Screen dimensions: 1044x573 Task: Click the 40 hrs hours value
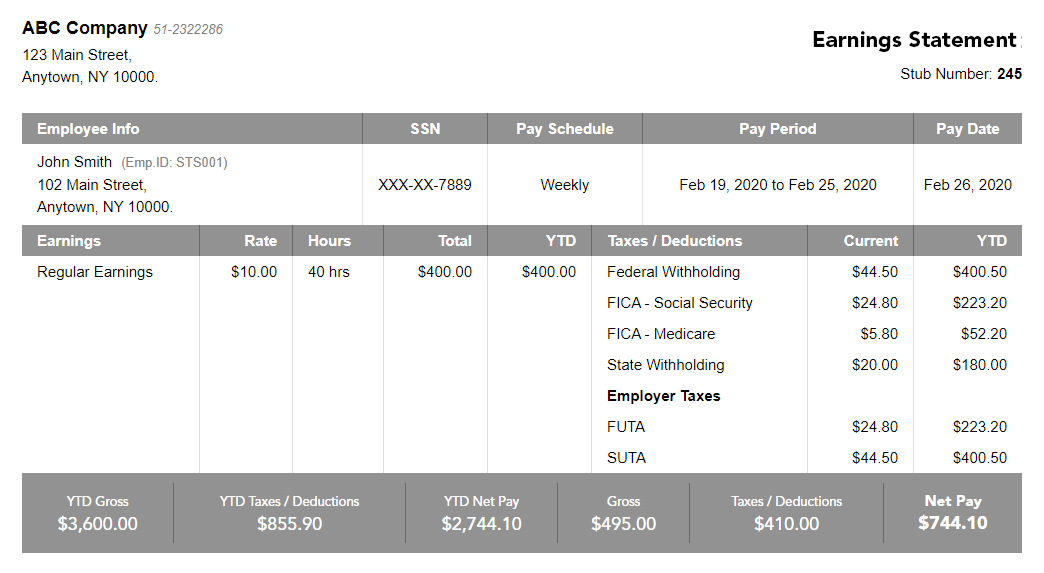tap(329, 272)
